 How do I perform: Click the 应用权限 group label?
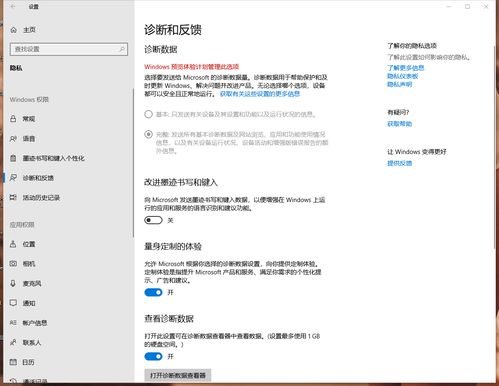[x=22, y=225]
